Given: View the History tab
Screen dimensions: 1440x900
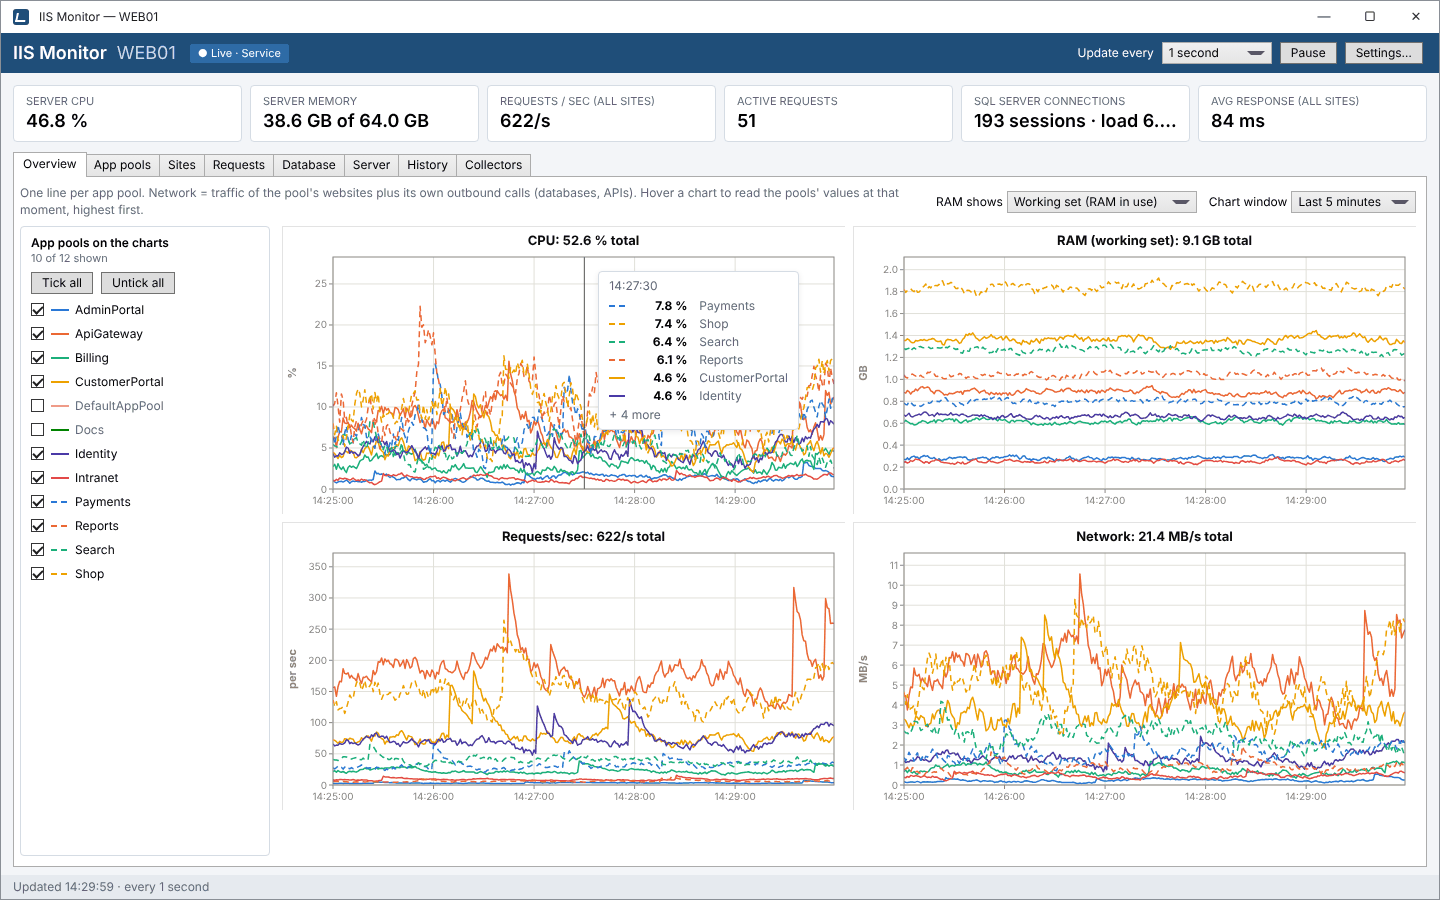Looking at the screenshot, I should point(427,165).
